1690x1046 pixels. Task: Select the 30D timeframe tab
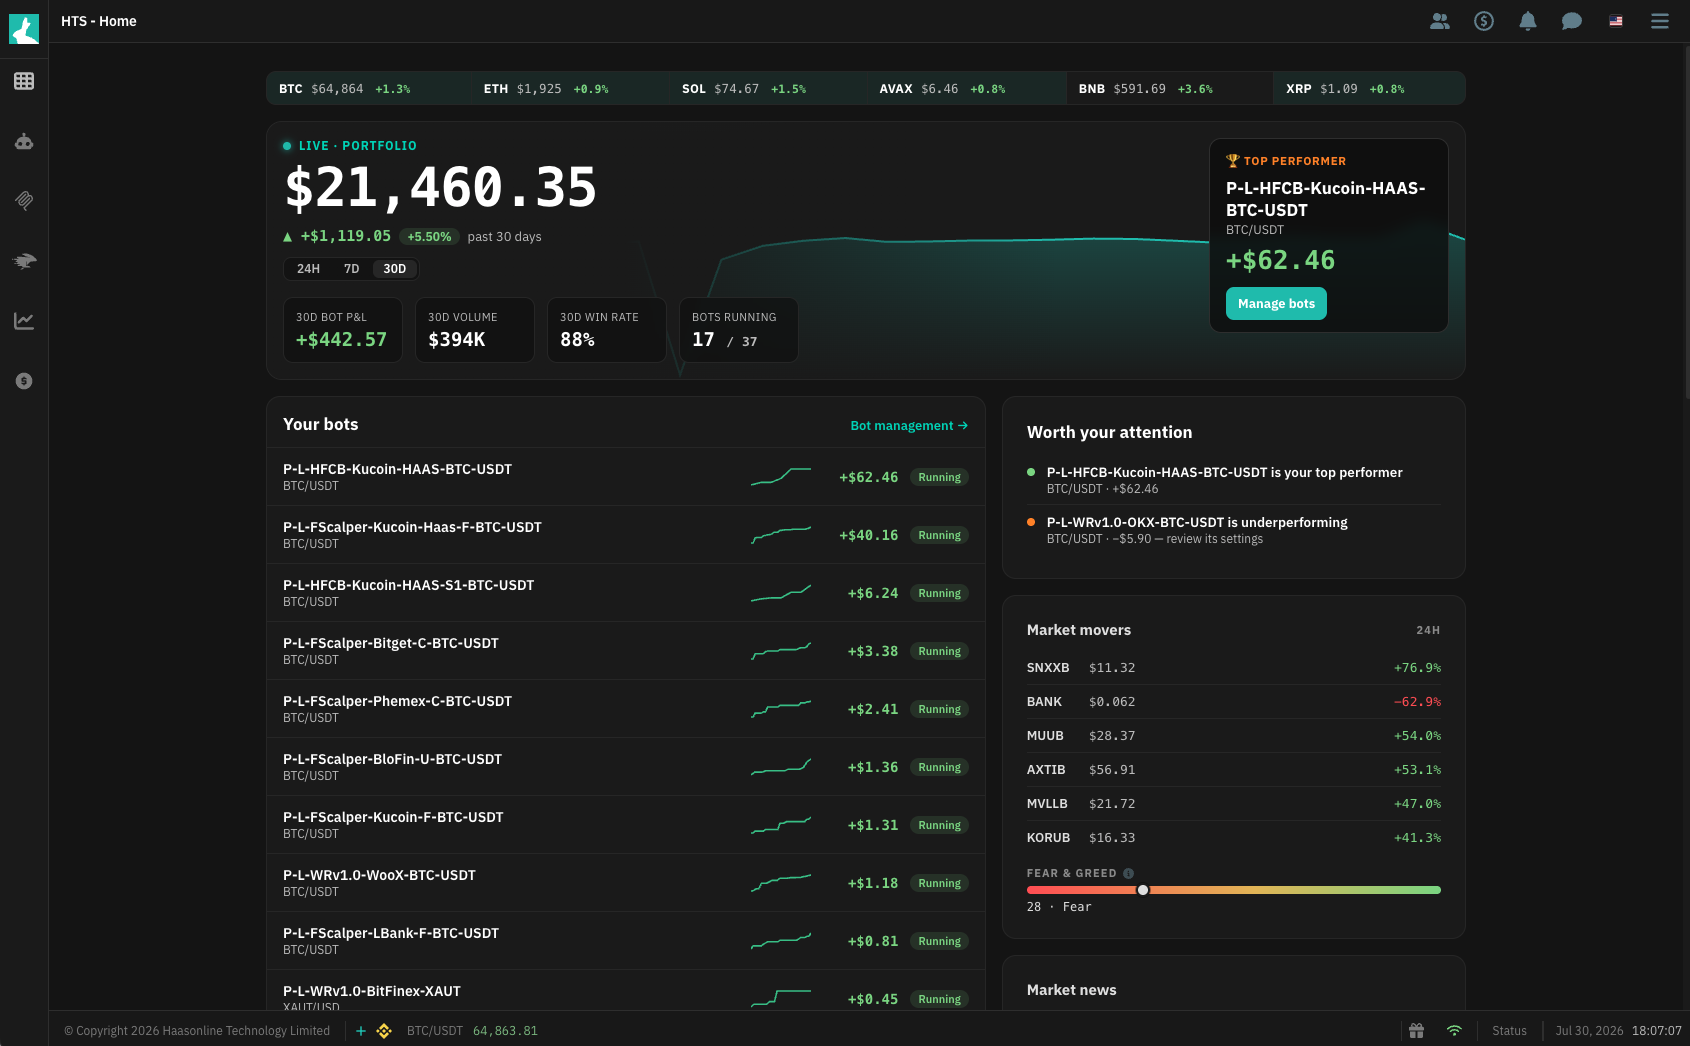(395, 269)
